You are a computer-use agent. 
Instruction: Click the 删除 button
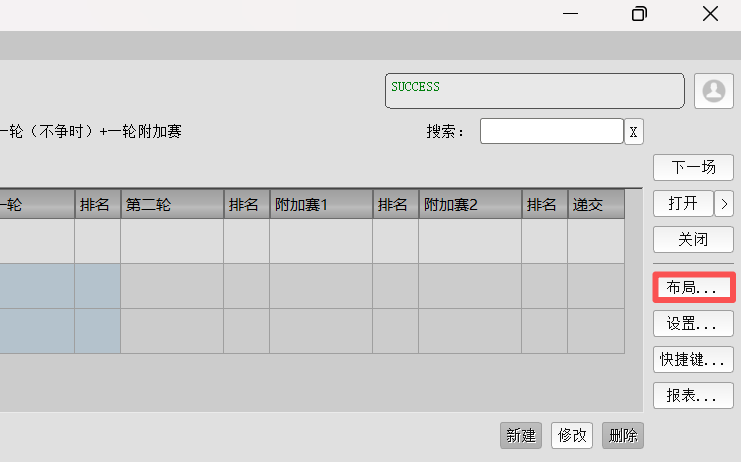pos(623,436)
